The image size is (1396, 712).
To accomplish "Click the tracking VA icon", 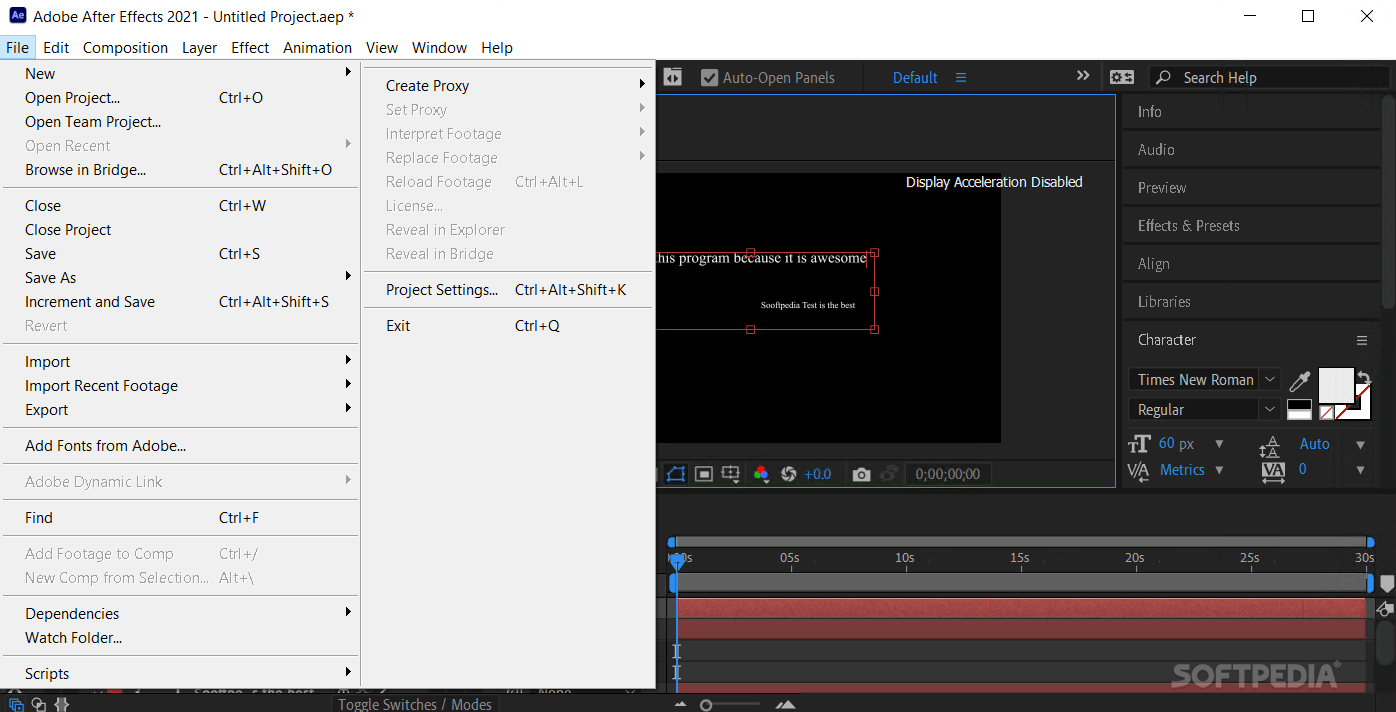I will click(1273, 472).
